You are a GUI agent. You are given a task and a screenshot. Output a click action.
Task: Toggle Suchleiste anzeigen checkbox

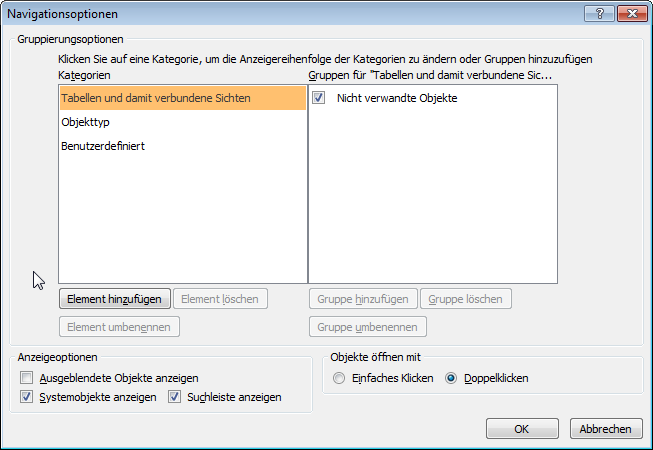(174, 397)
